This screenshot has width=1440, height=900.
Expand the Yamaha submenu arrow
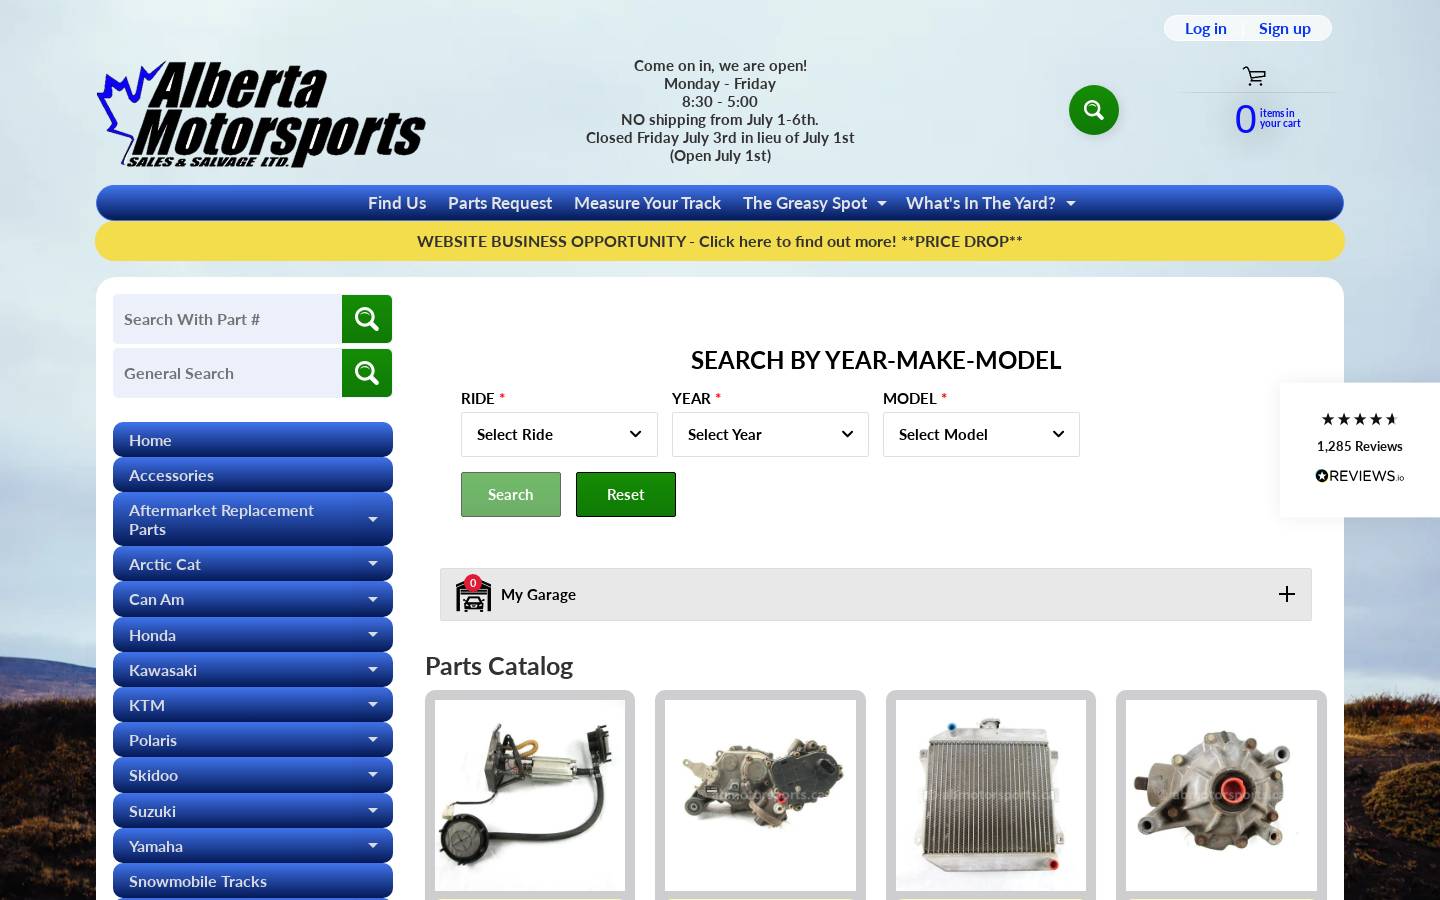click(x=373, y=846)
